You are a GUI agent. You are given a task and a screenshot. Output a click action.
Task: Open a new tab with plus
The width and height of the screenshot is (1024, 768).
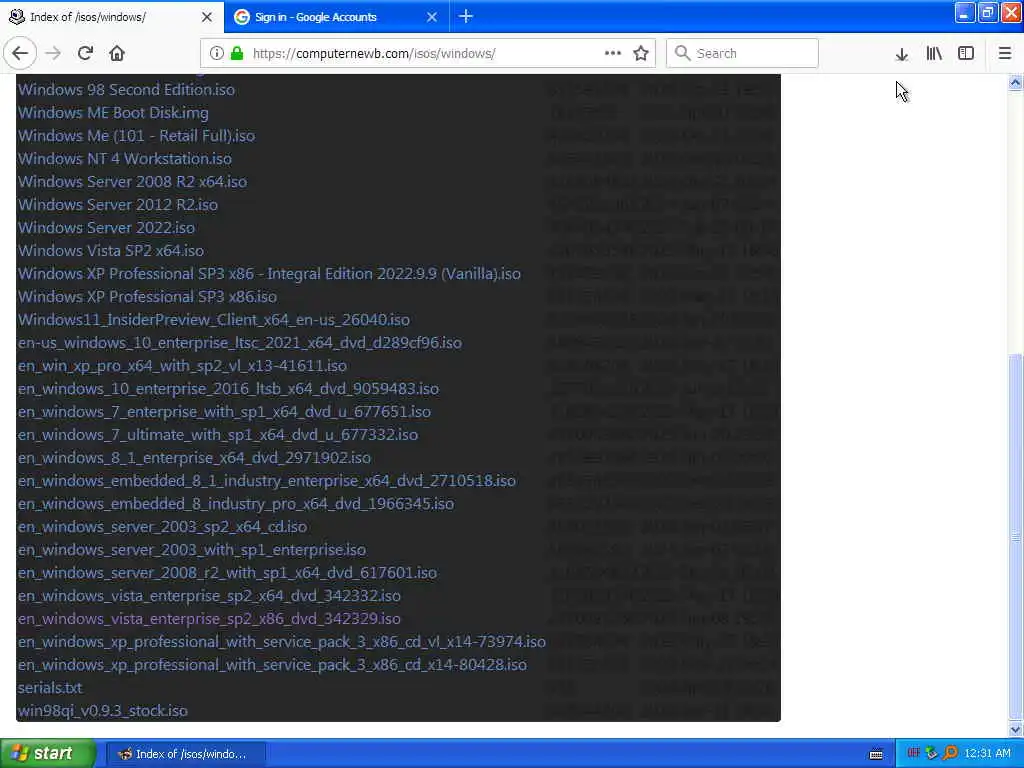466,16
